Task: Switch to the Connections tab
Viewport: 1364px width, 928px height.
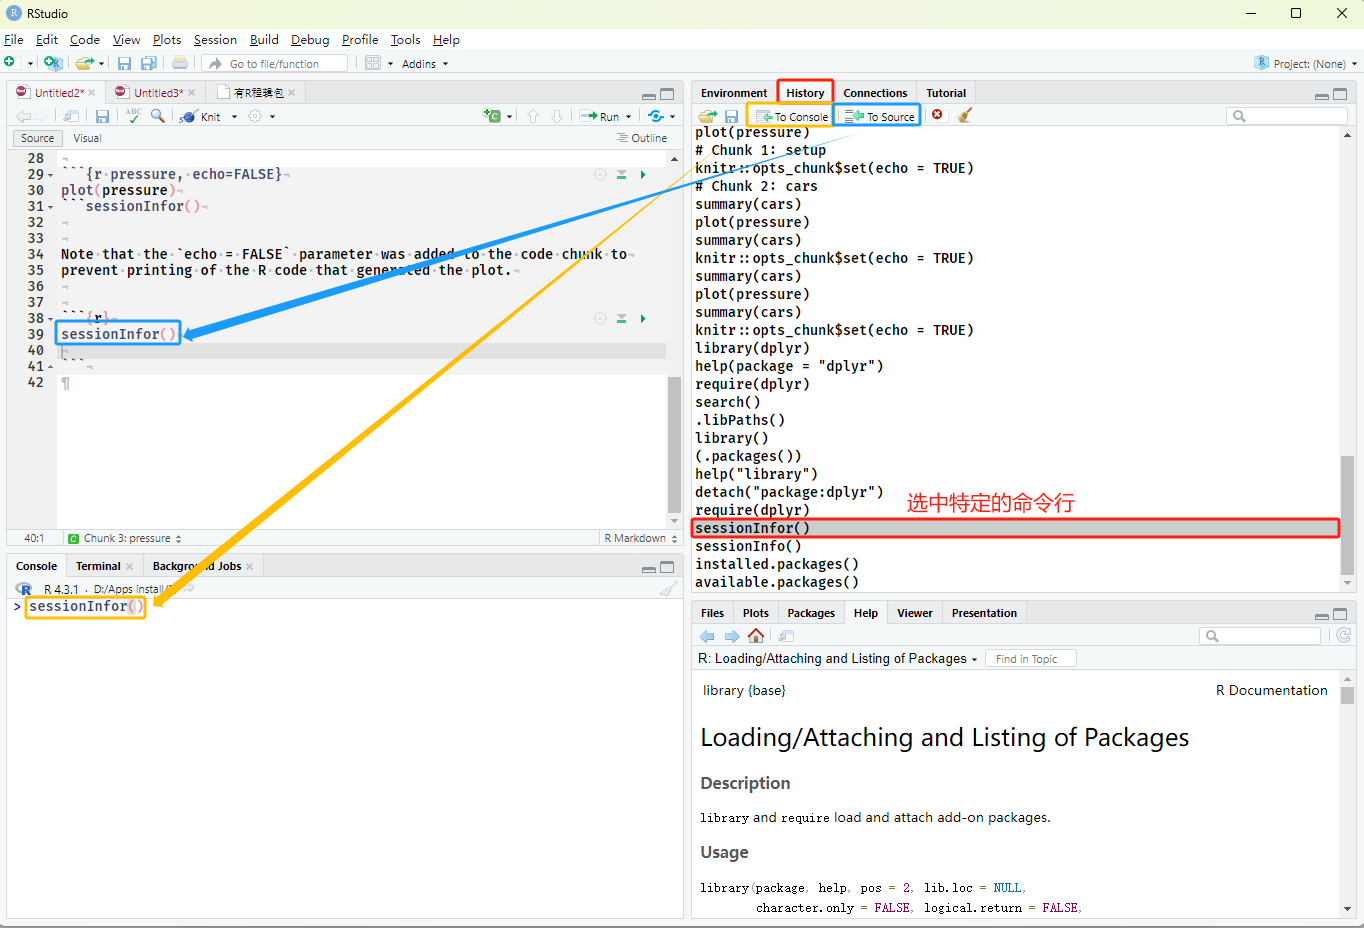Action: click(x=875, y=93)
